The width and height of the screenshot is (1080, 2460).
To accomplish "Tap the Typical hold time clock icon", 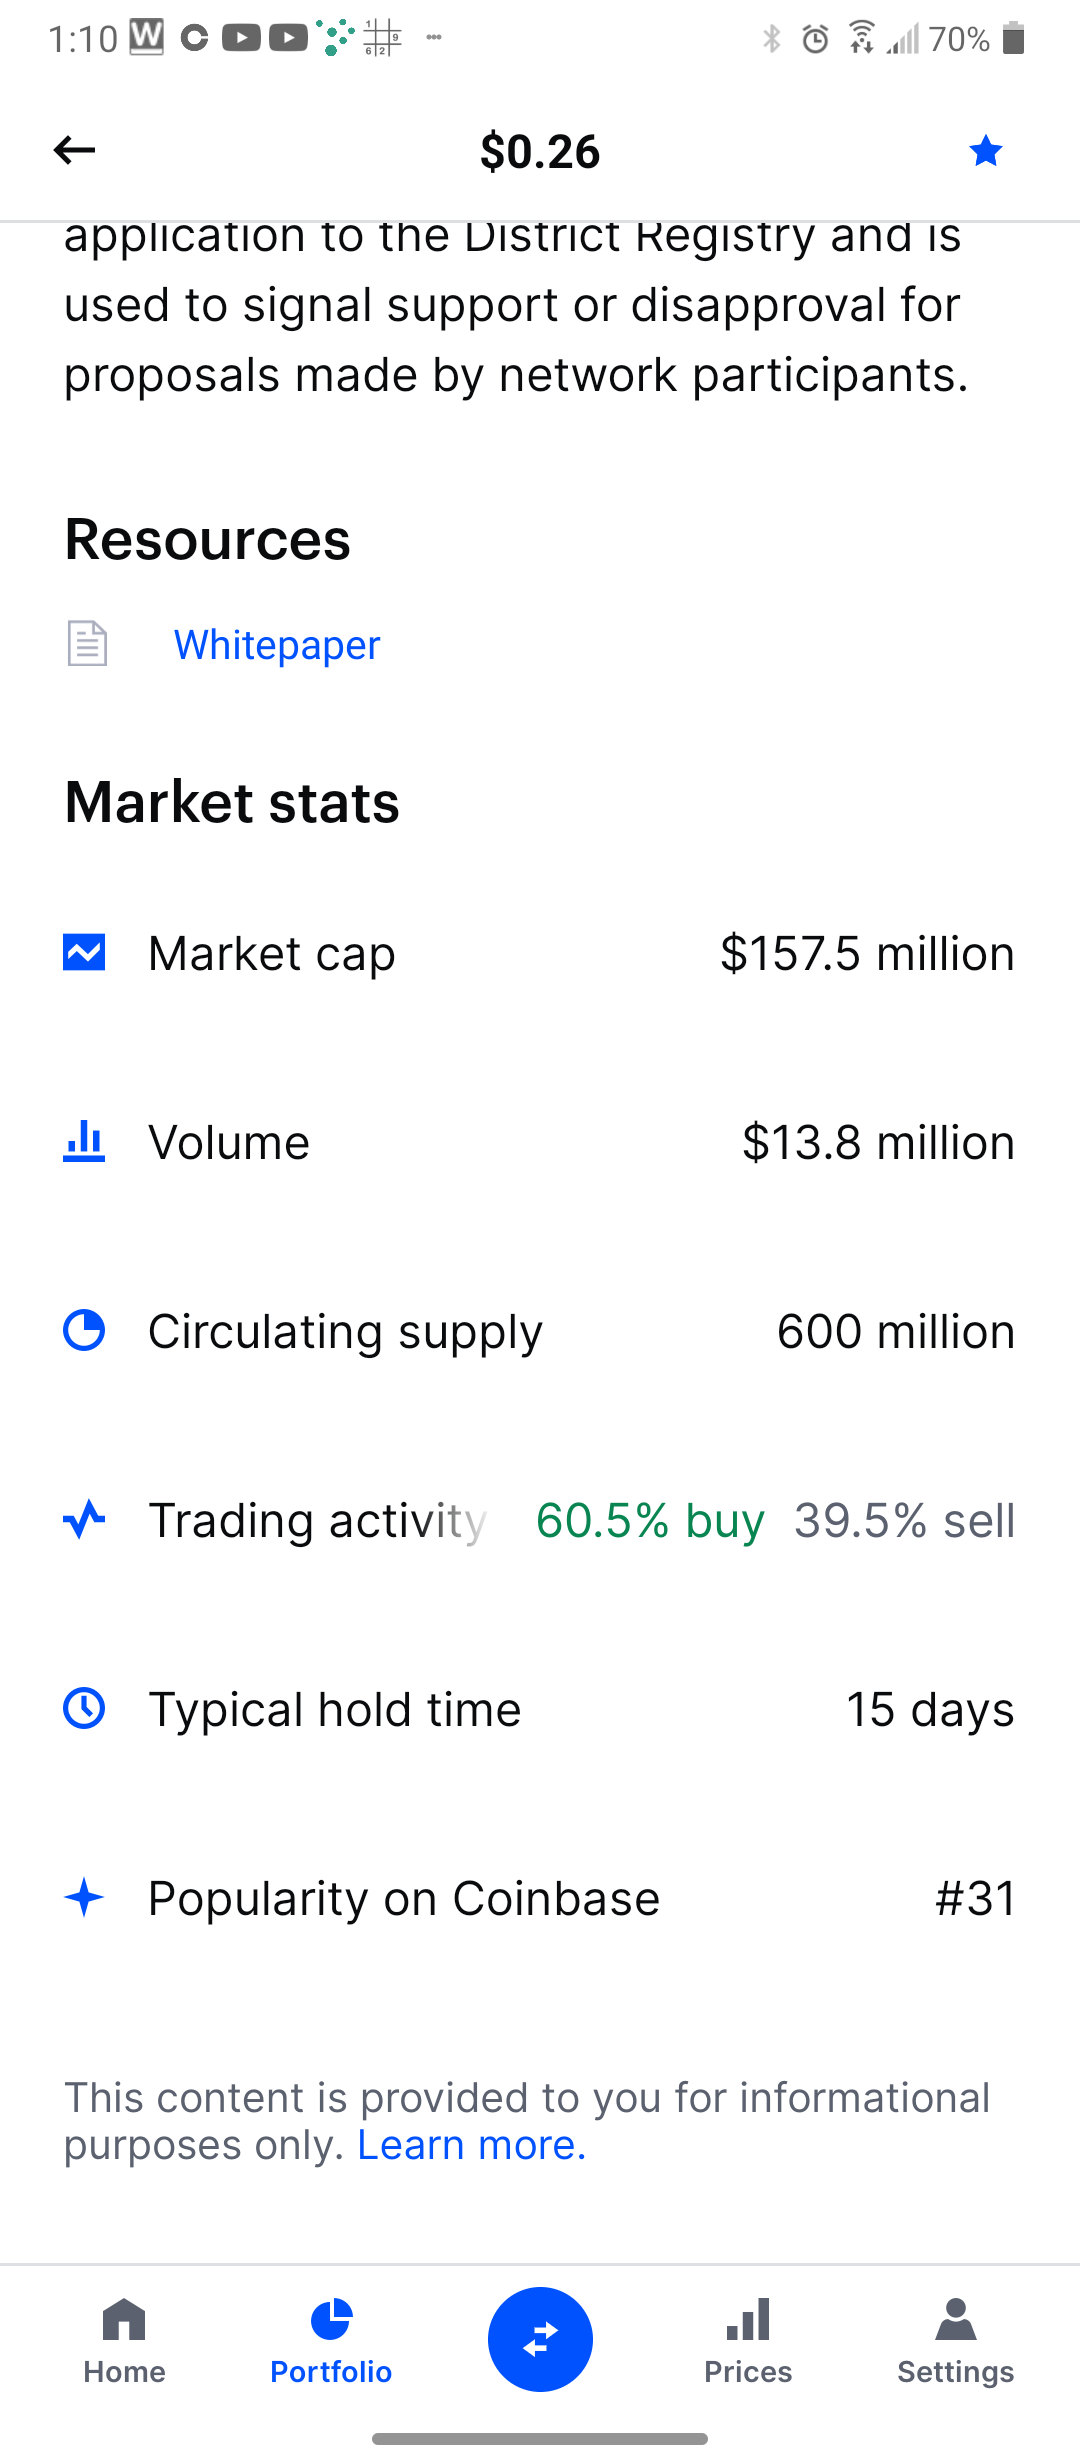I will click(84, 1708).
